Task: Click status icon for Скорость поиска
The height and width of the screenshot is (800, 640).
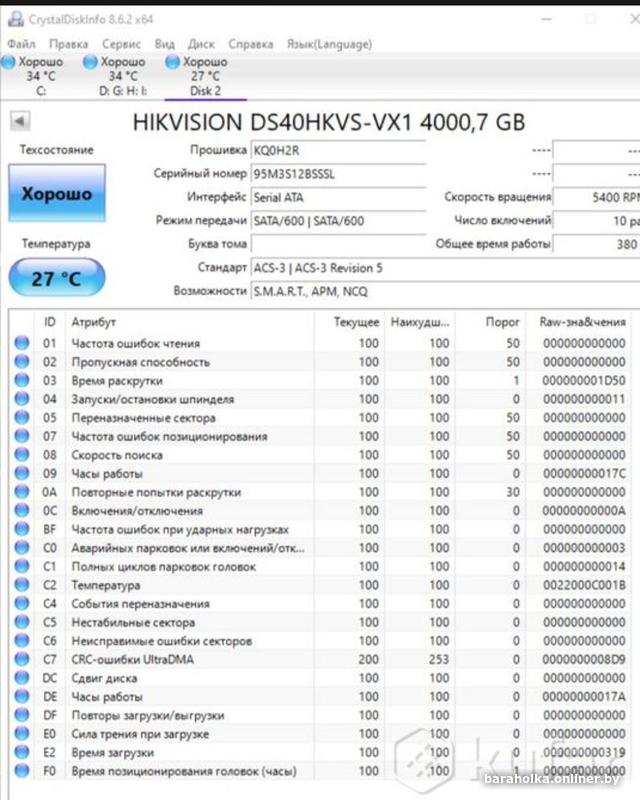Action: click(22, 455)
